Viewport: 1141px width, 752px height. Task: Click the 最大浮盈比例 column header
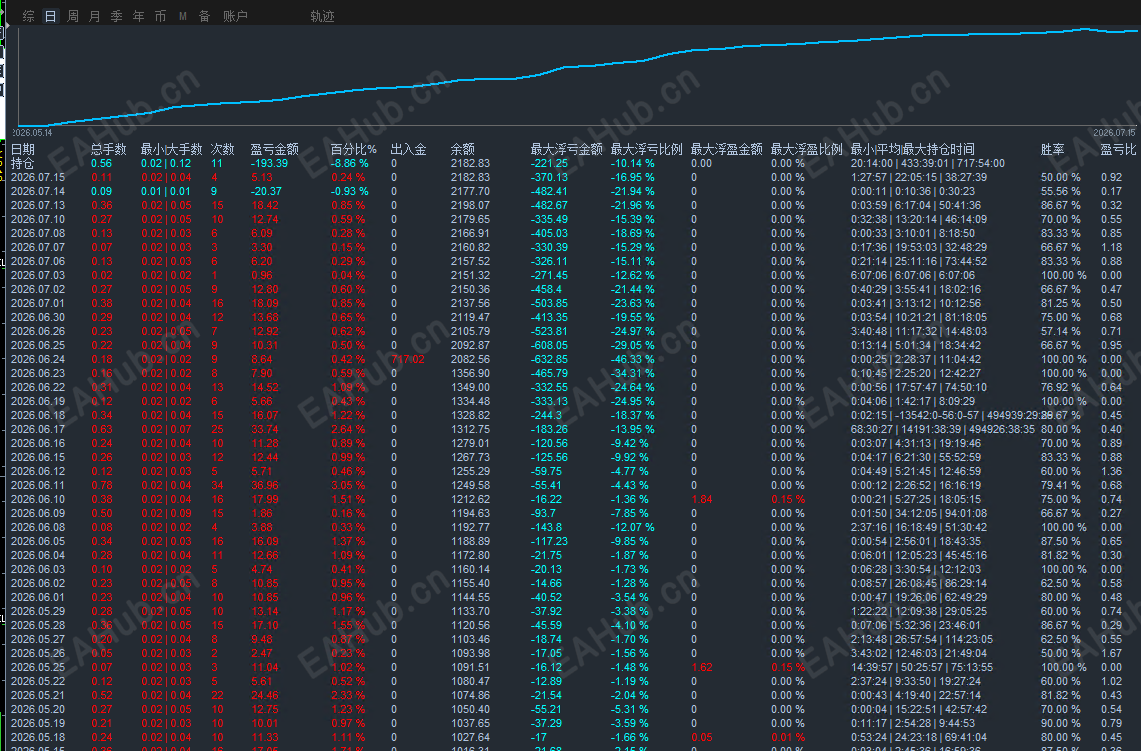807,149
